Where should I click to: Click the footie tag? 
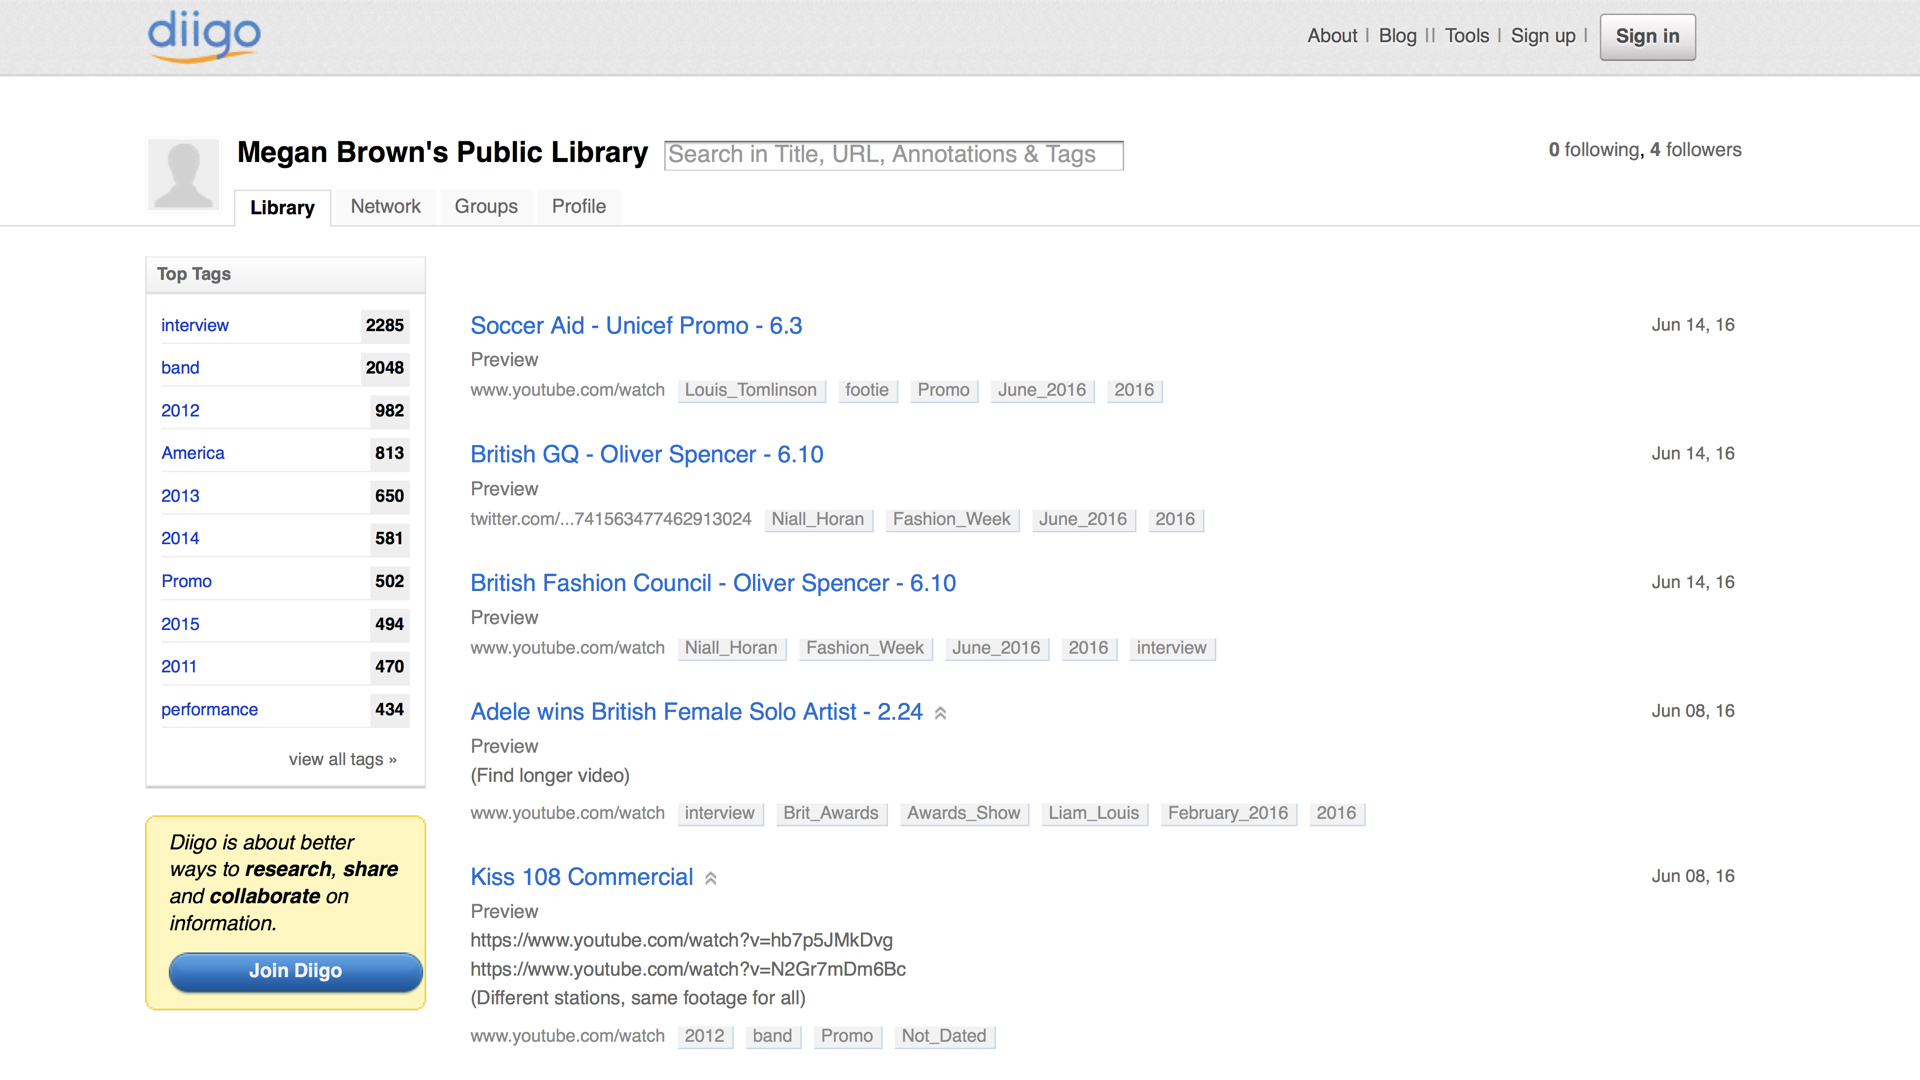(867, 390)
